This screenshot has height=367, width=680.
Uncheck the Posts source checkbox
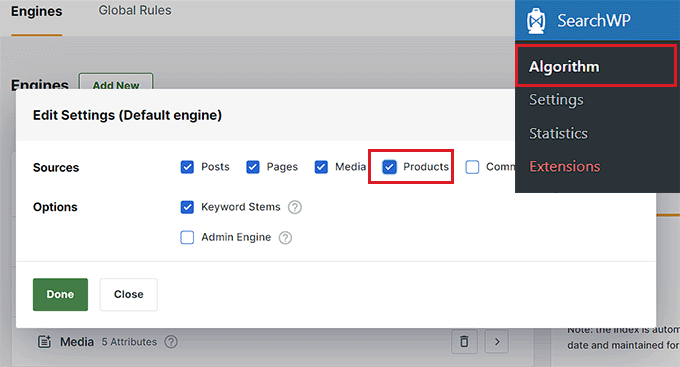point(187,167)
